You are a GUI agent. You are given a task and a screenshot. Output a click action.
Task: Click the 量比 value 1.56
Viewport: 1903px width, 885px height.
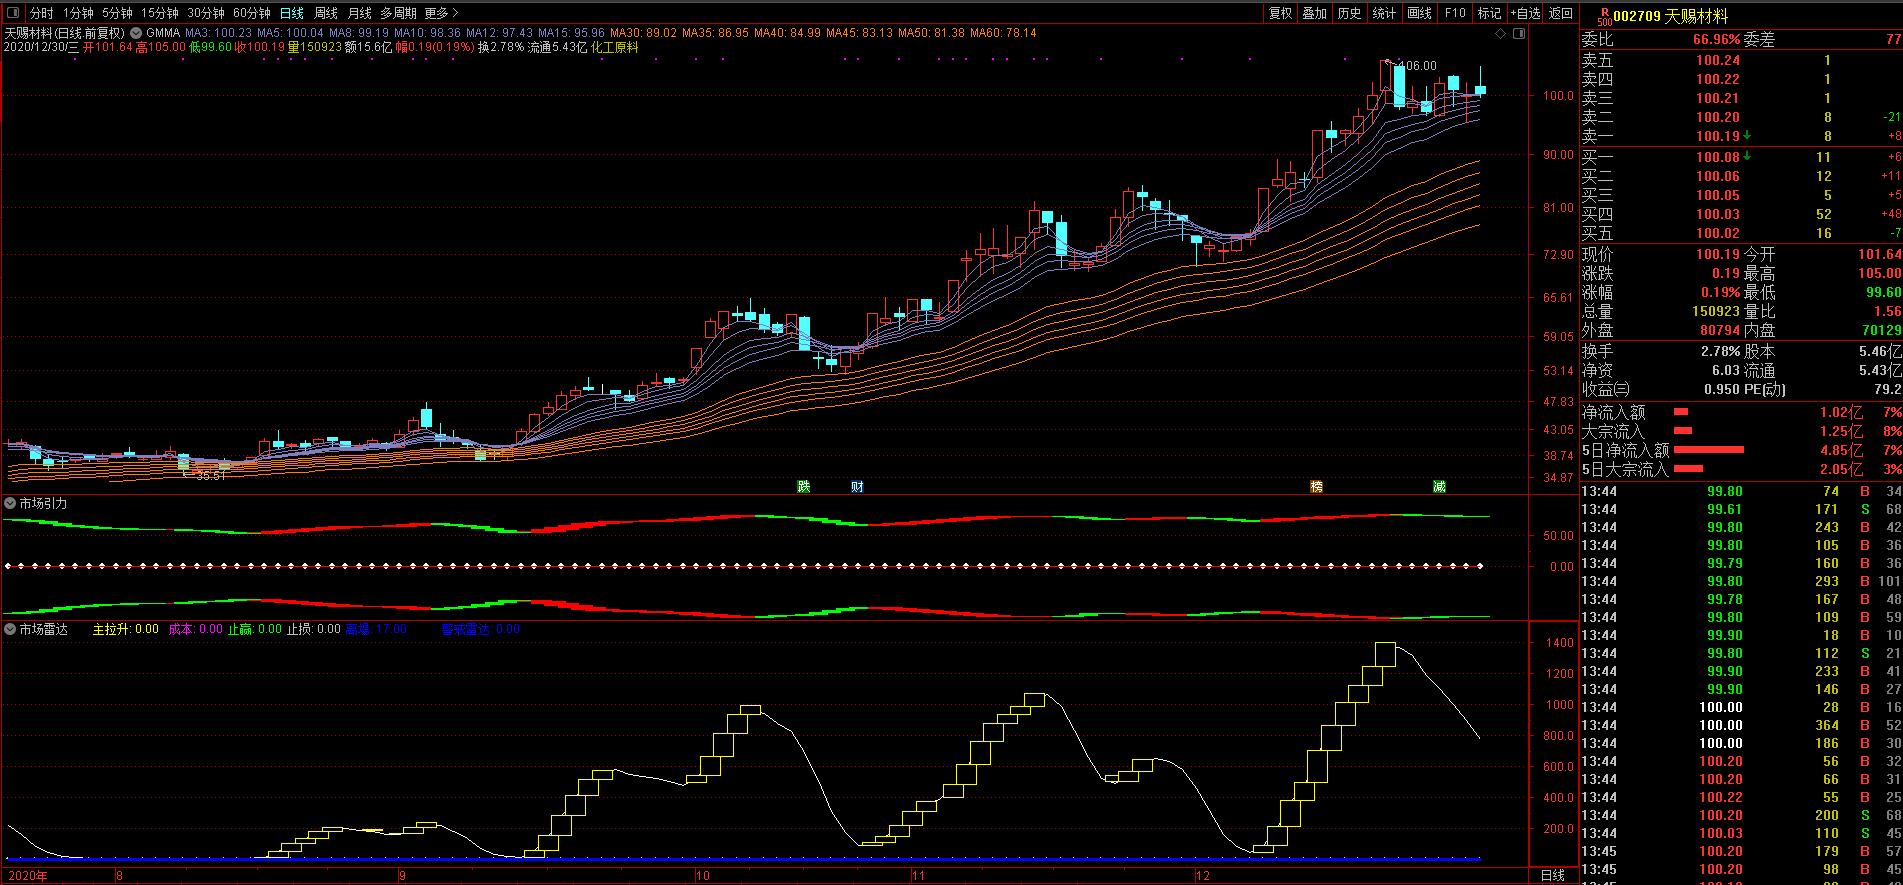coord(1888,311)
